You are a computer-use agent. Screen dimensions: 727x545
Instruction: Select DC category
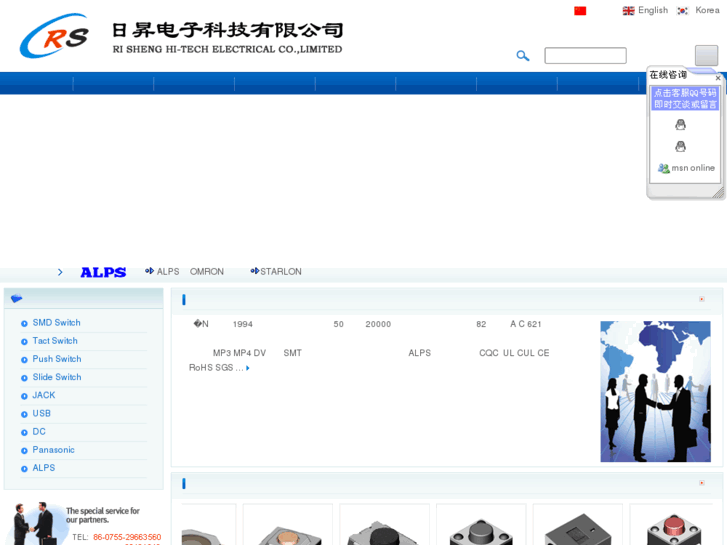(x=39, y=431)
